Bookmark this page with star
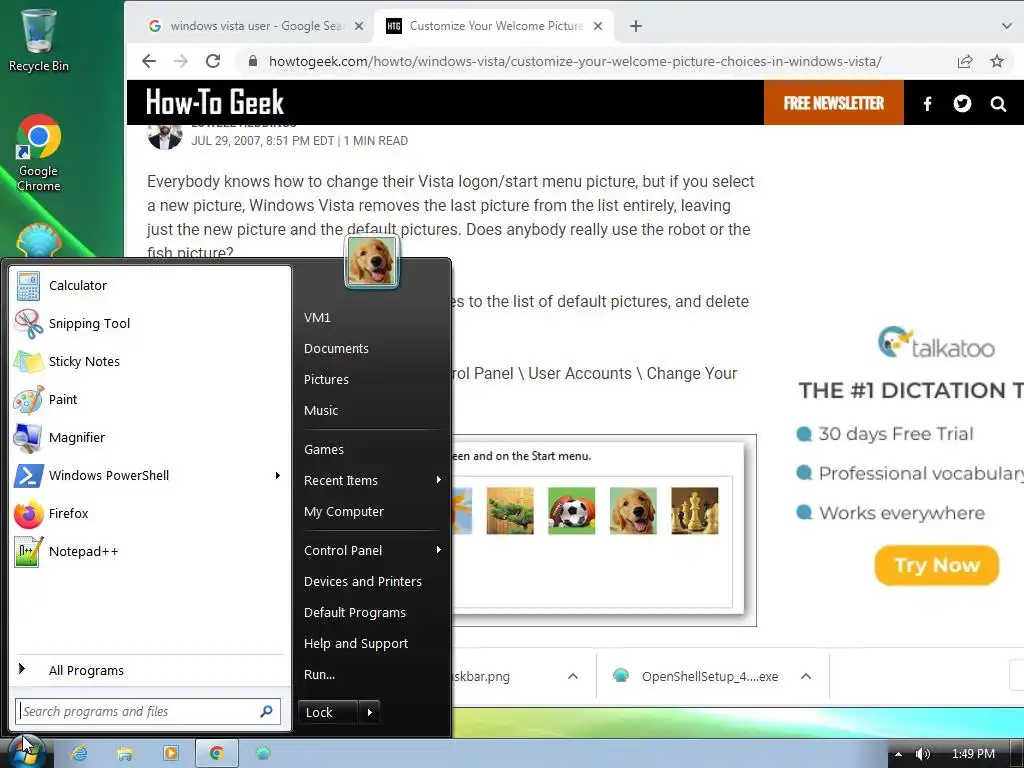The width and height of the screenshot is (1024, 768). (997, 61)
